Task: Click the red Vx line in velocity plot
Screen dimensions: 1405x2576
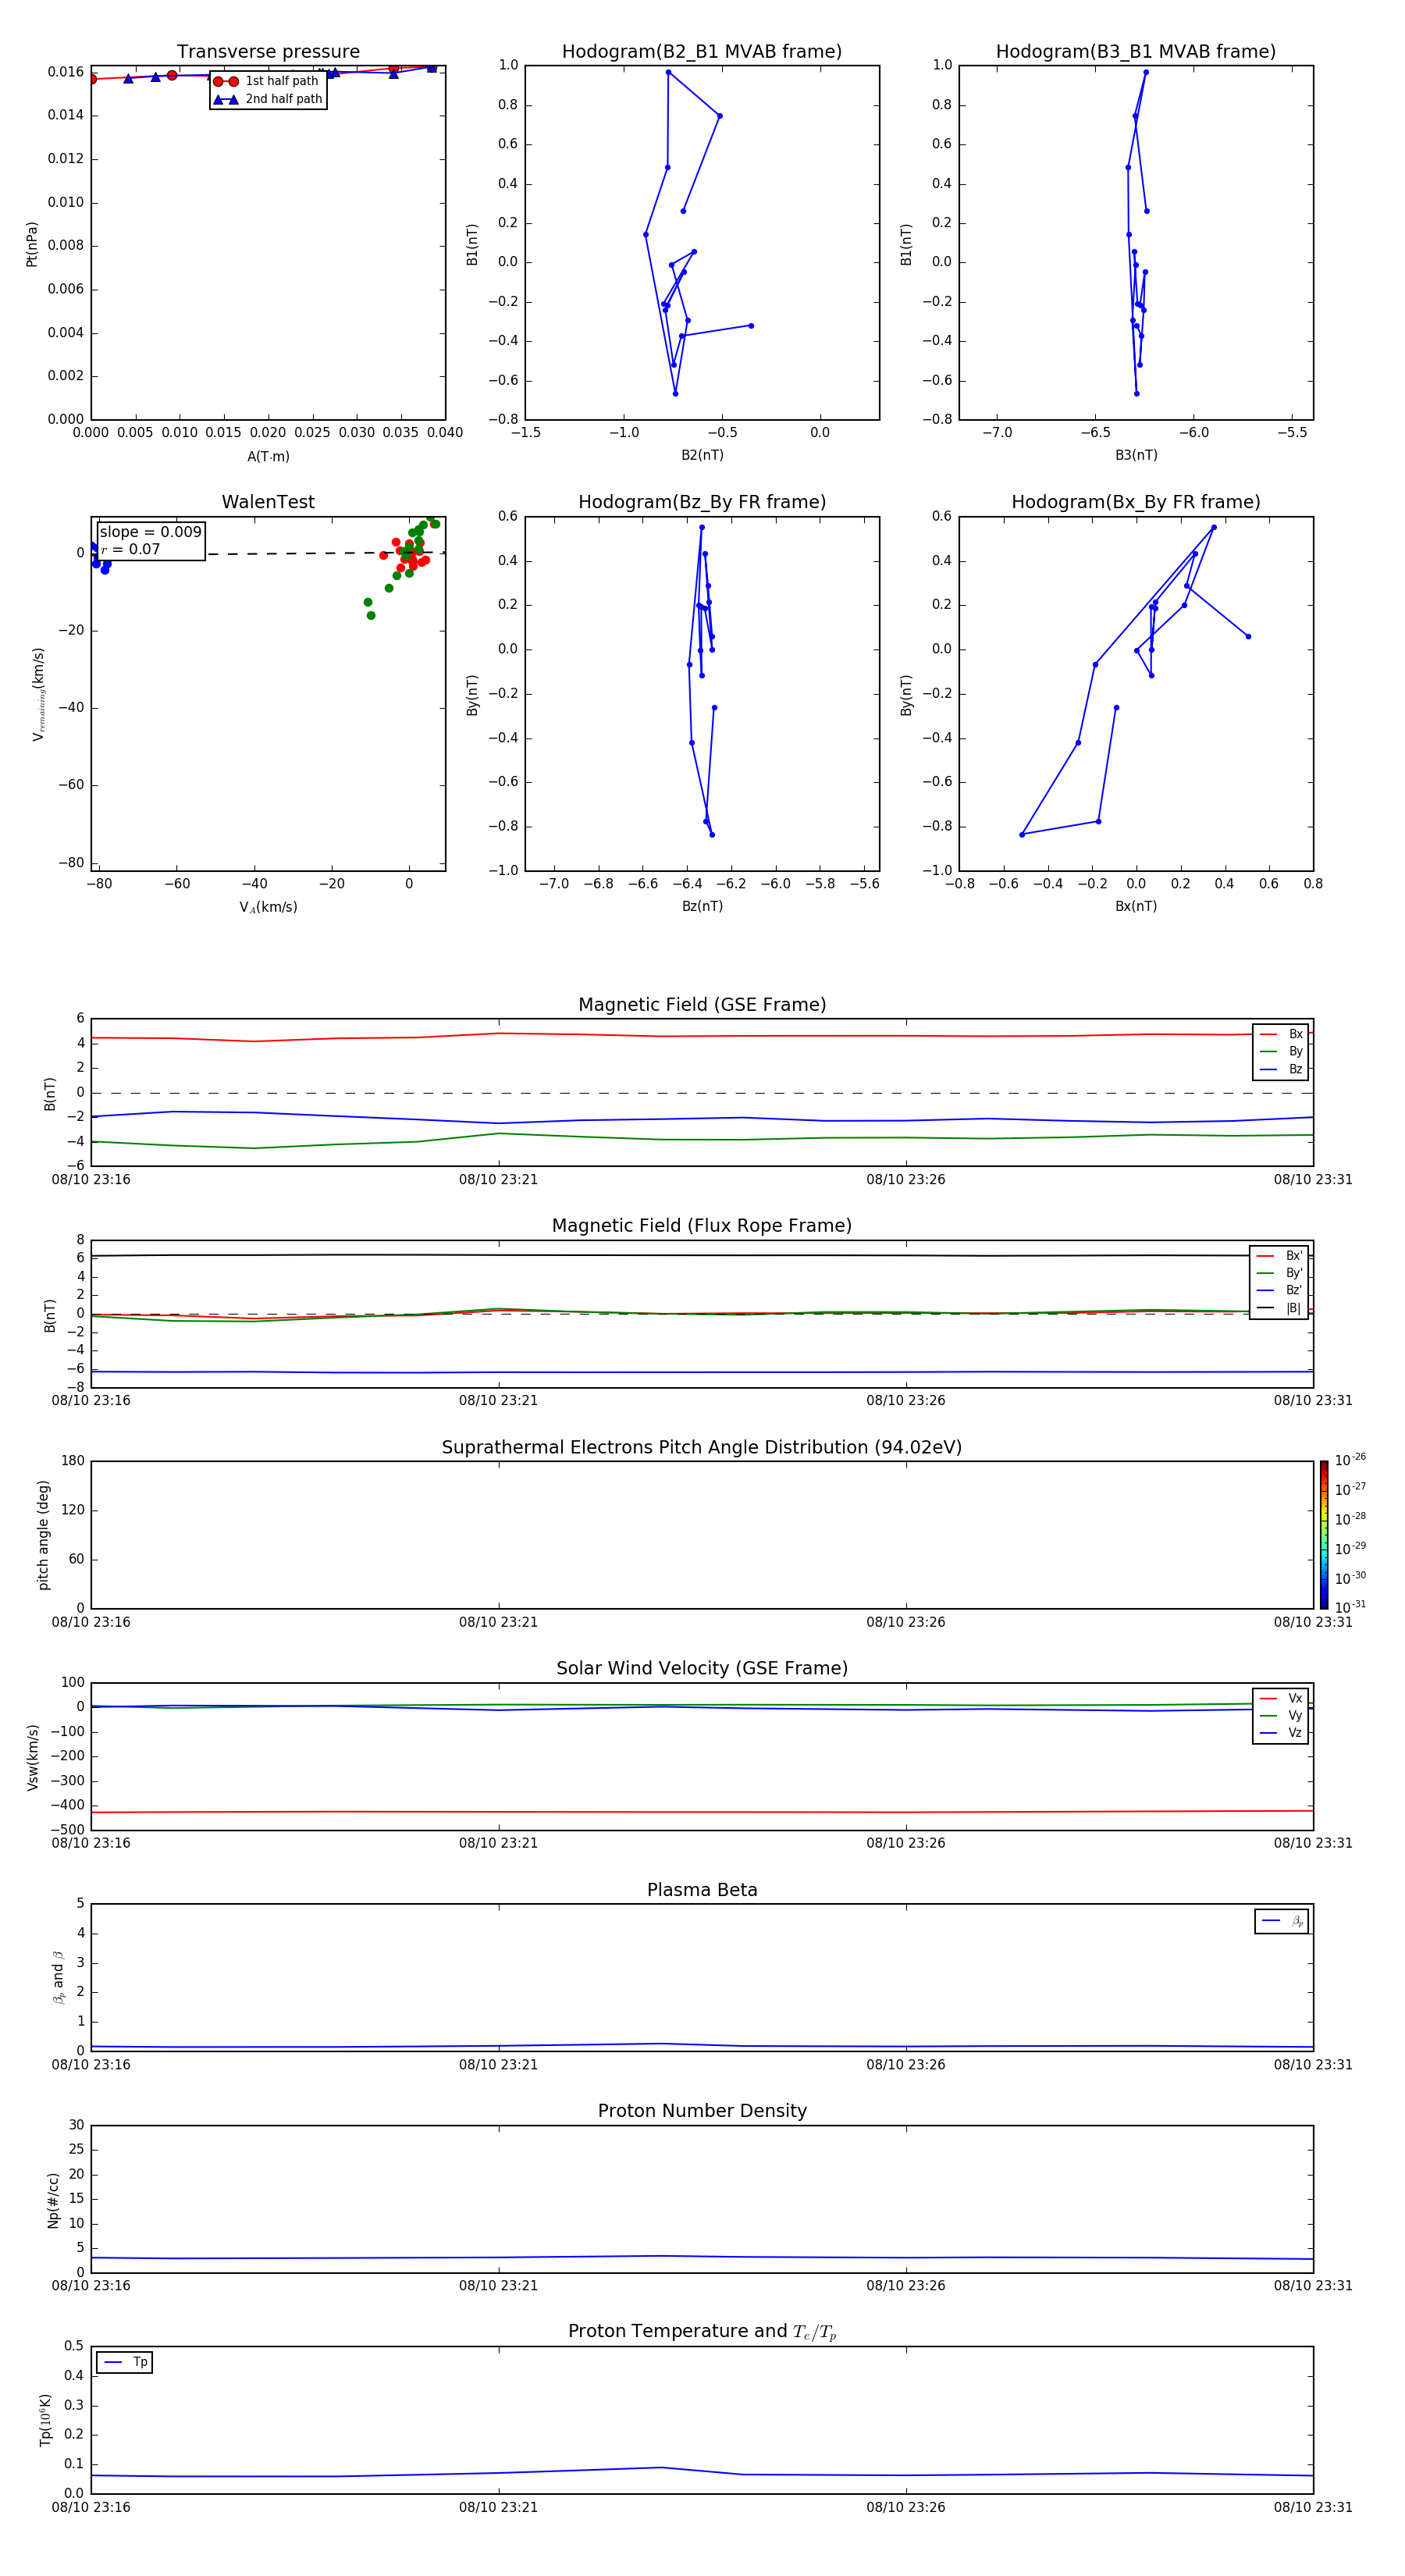Action: click(x=702, y=1812)
